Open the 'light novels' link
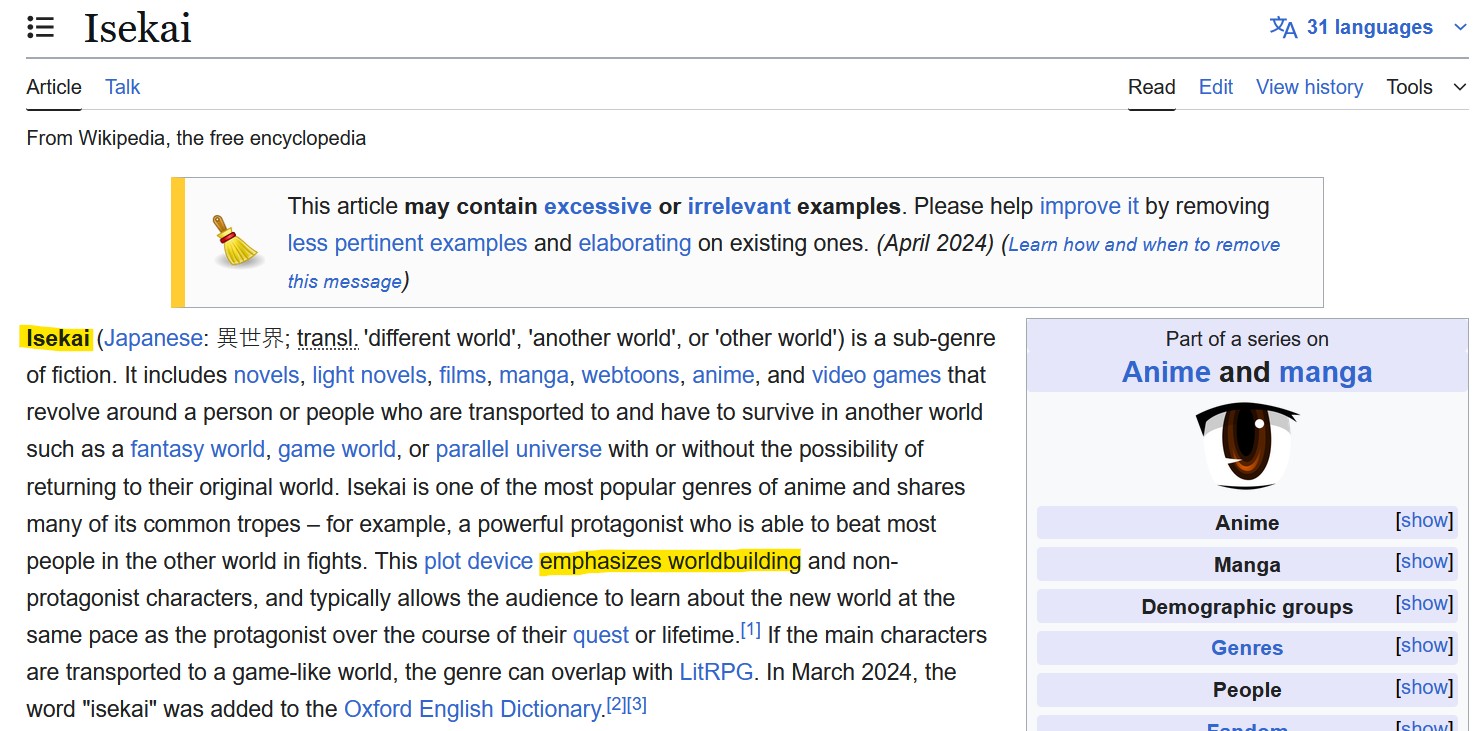The image size is (1482, 731). tap(369, 376)
